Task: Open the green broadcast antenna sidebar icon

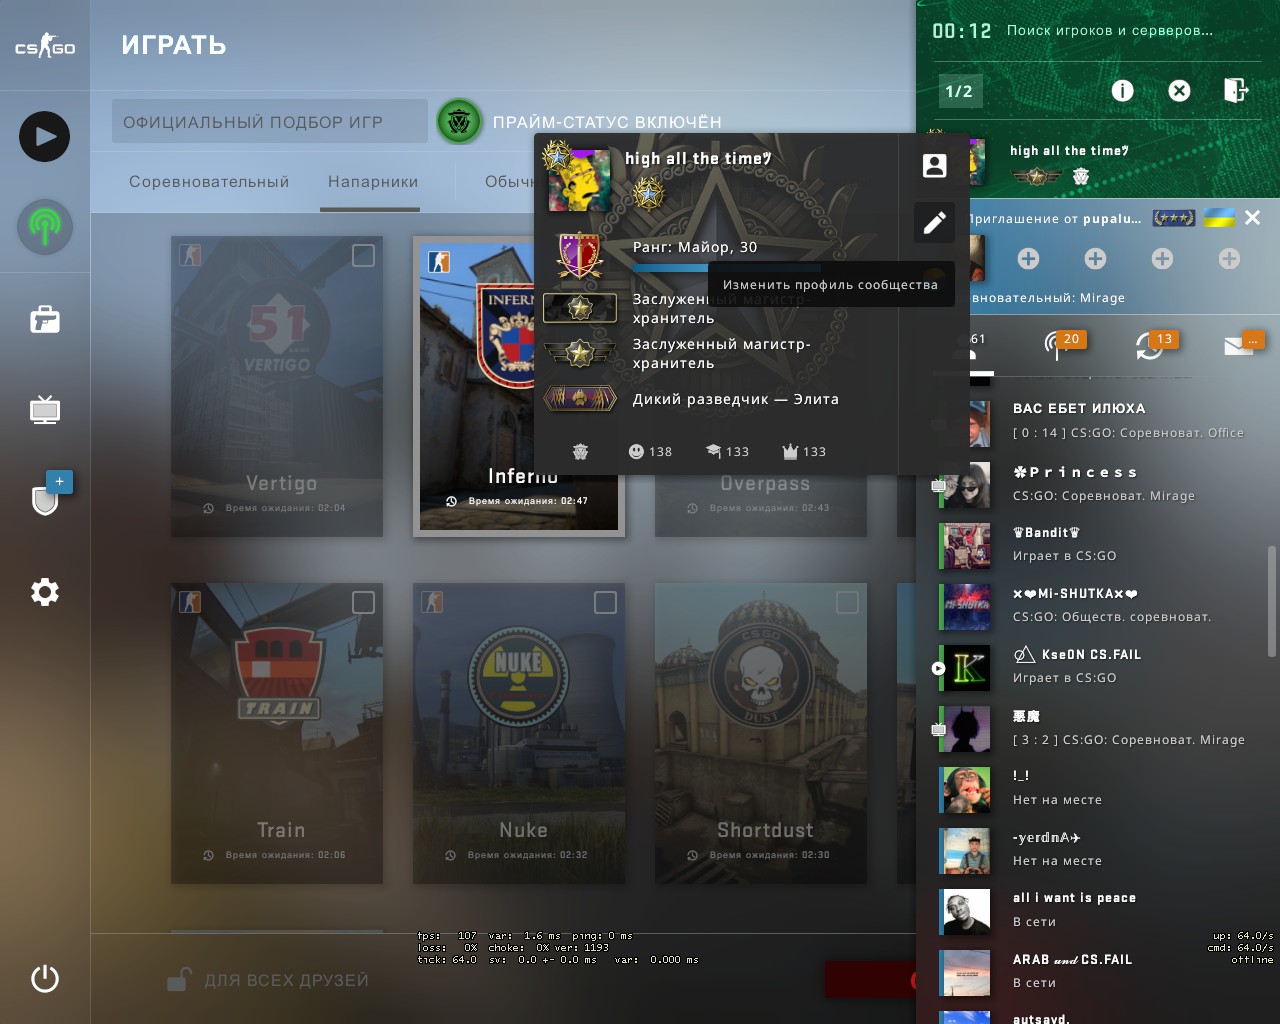Action: [x=45, y=226]
